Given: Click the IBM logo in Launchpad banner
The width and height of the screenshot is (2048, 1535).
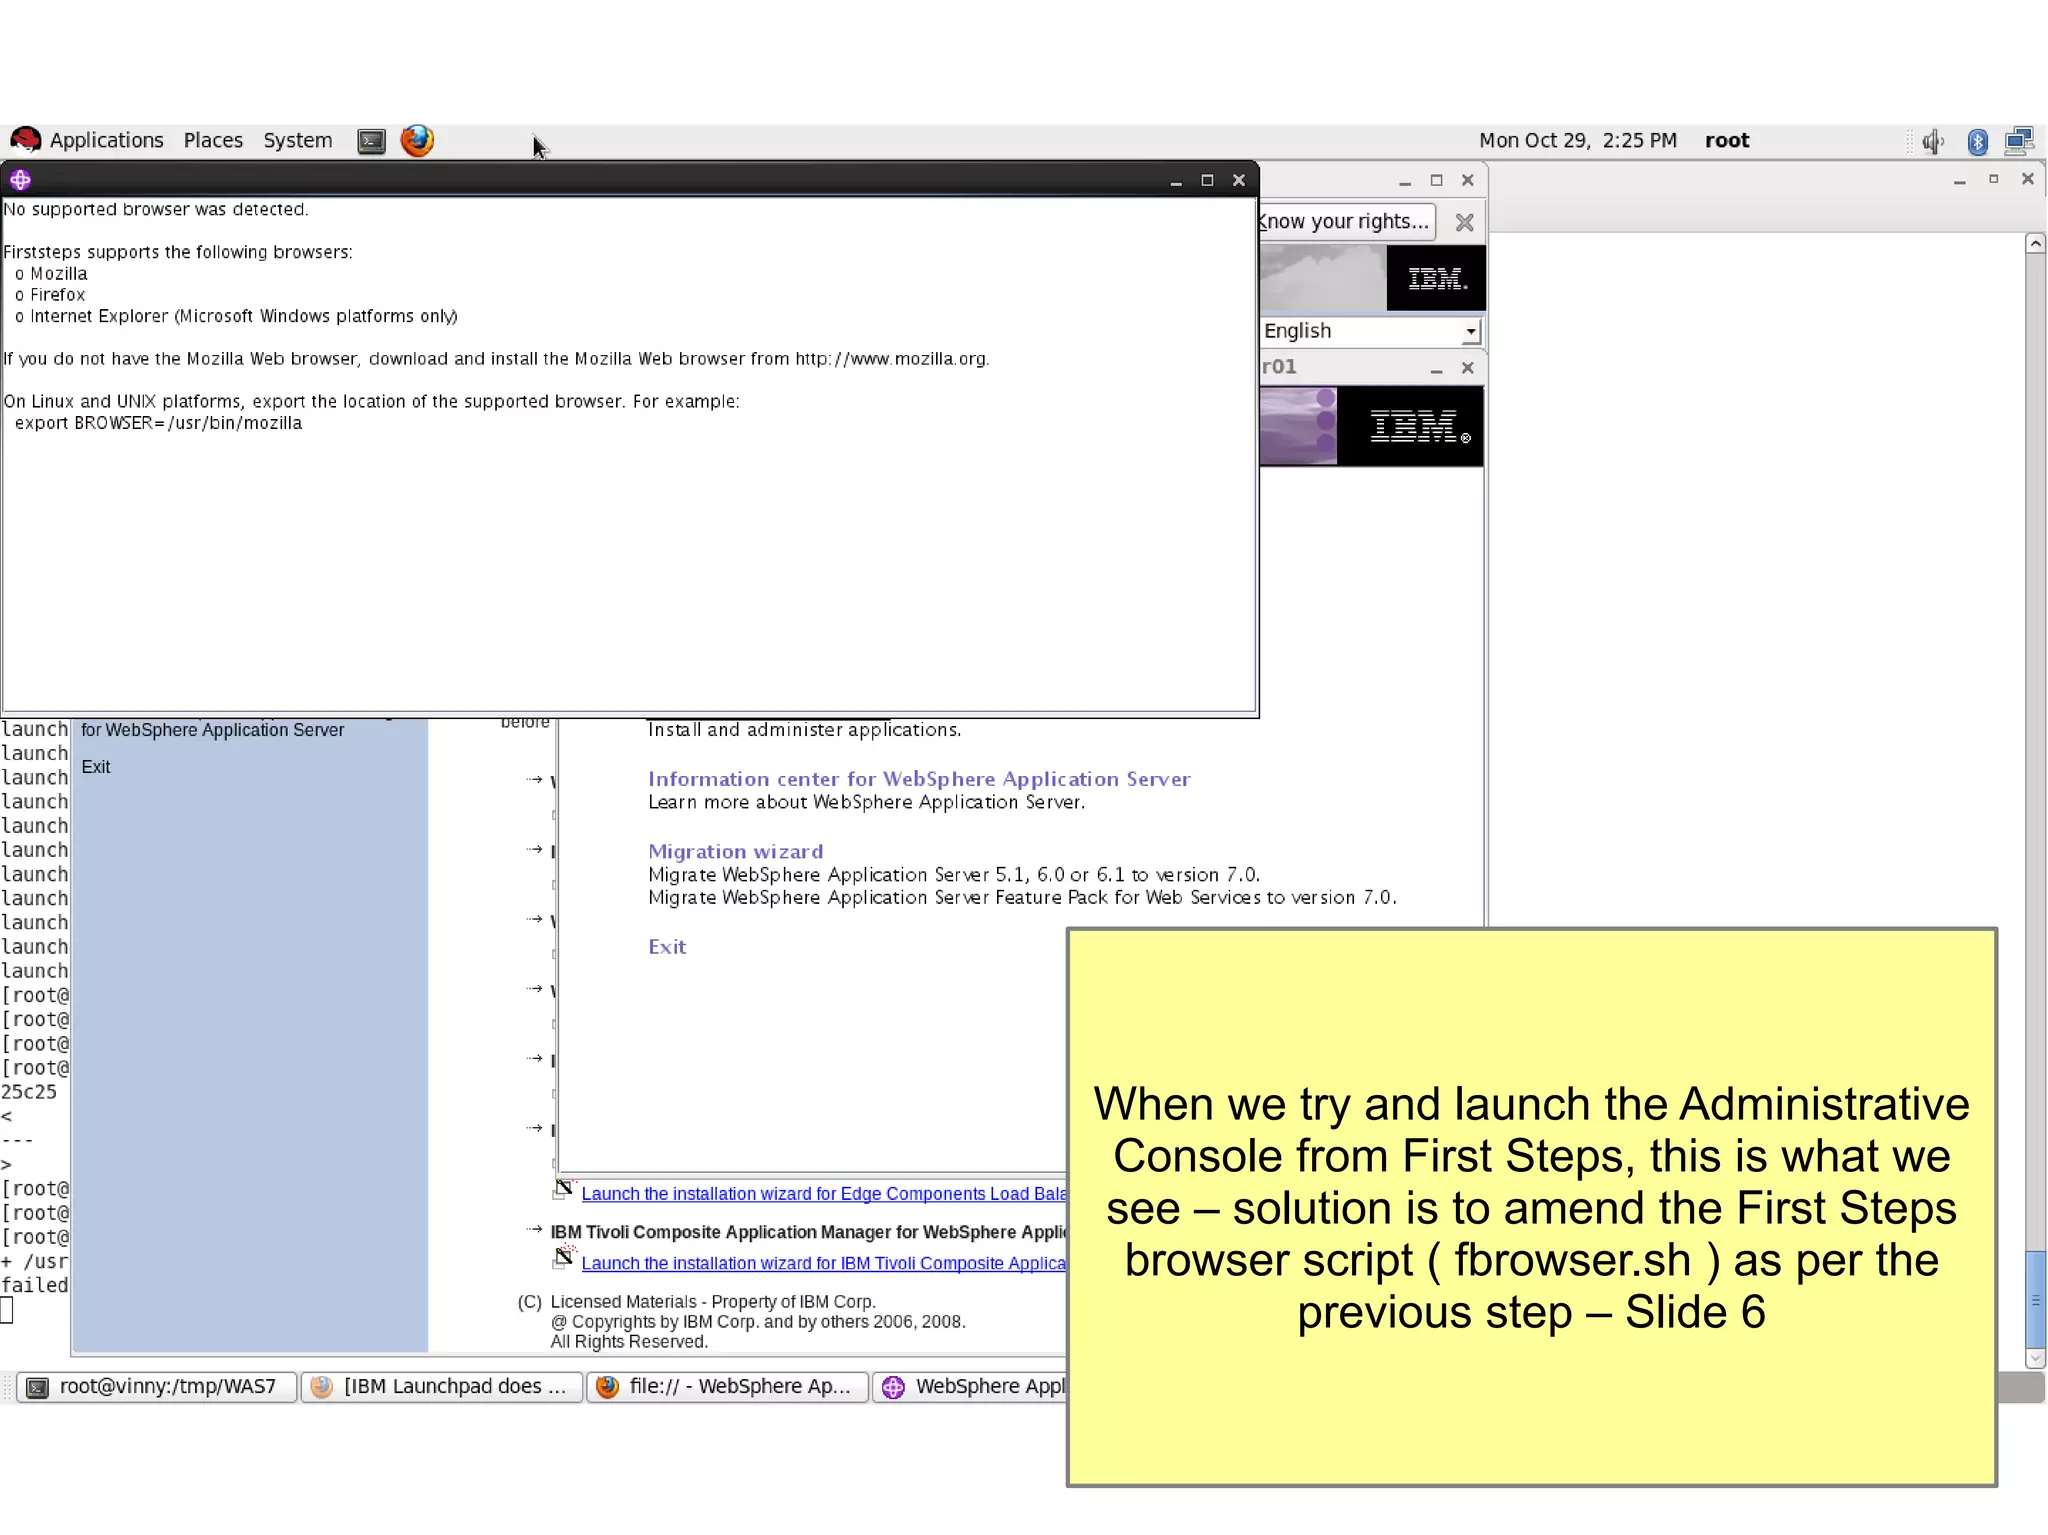Looking at the screenshot, I should point(1437,279).
